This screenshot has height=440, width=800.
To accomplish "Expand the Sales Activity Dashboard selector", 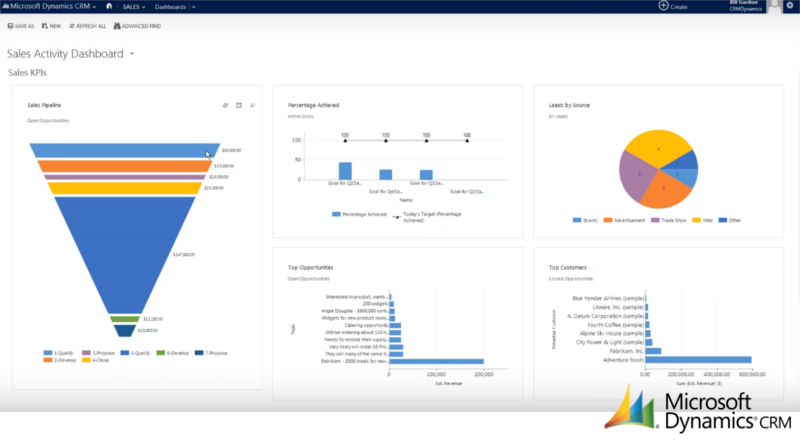I will click(132, 54).
